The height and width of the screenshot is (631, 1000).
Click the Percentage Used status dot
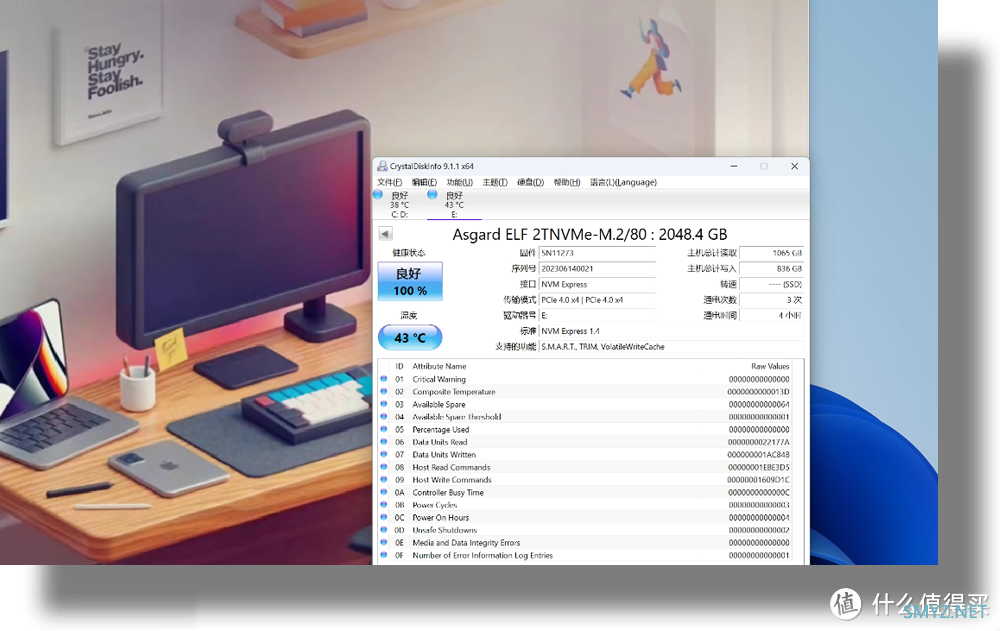(x=384, y=429)
